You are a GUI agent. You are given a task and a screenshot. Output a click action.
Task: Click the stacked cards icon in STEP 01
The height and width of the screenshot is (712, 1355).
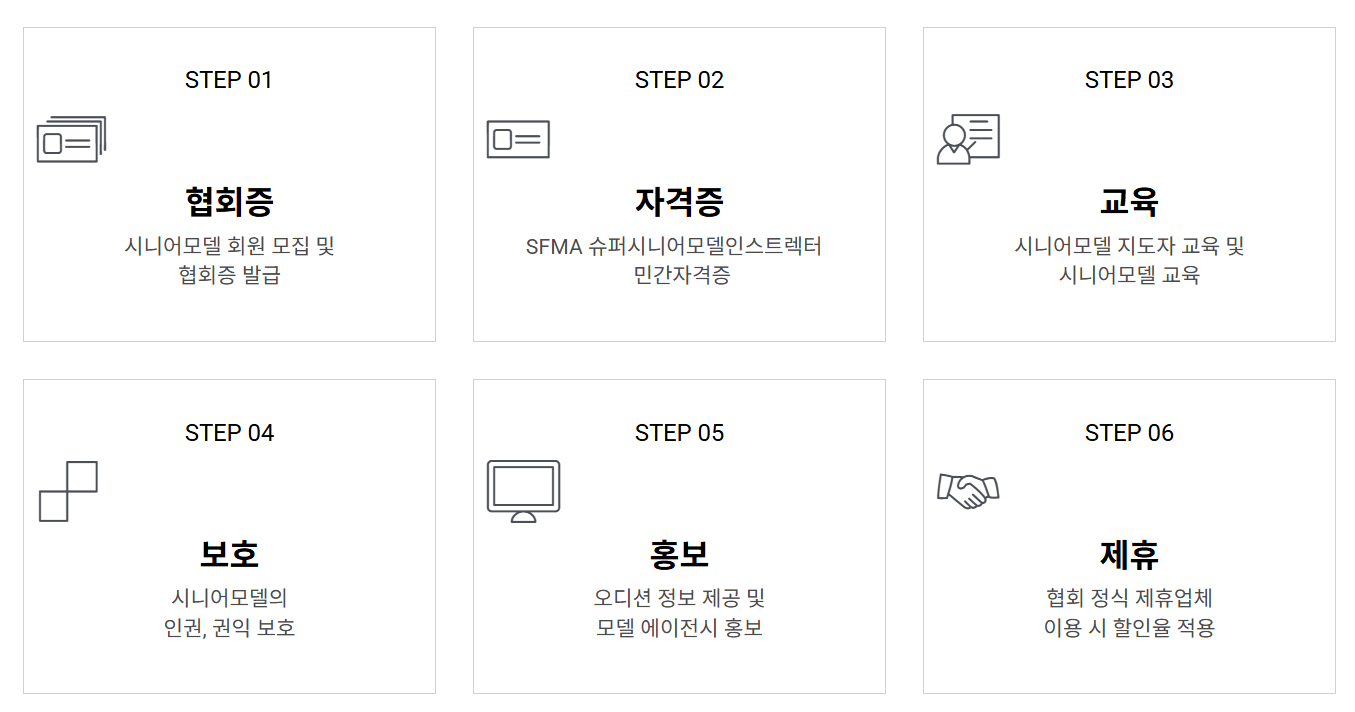(x=71, y=139)
